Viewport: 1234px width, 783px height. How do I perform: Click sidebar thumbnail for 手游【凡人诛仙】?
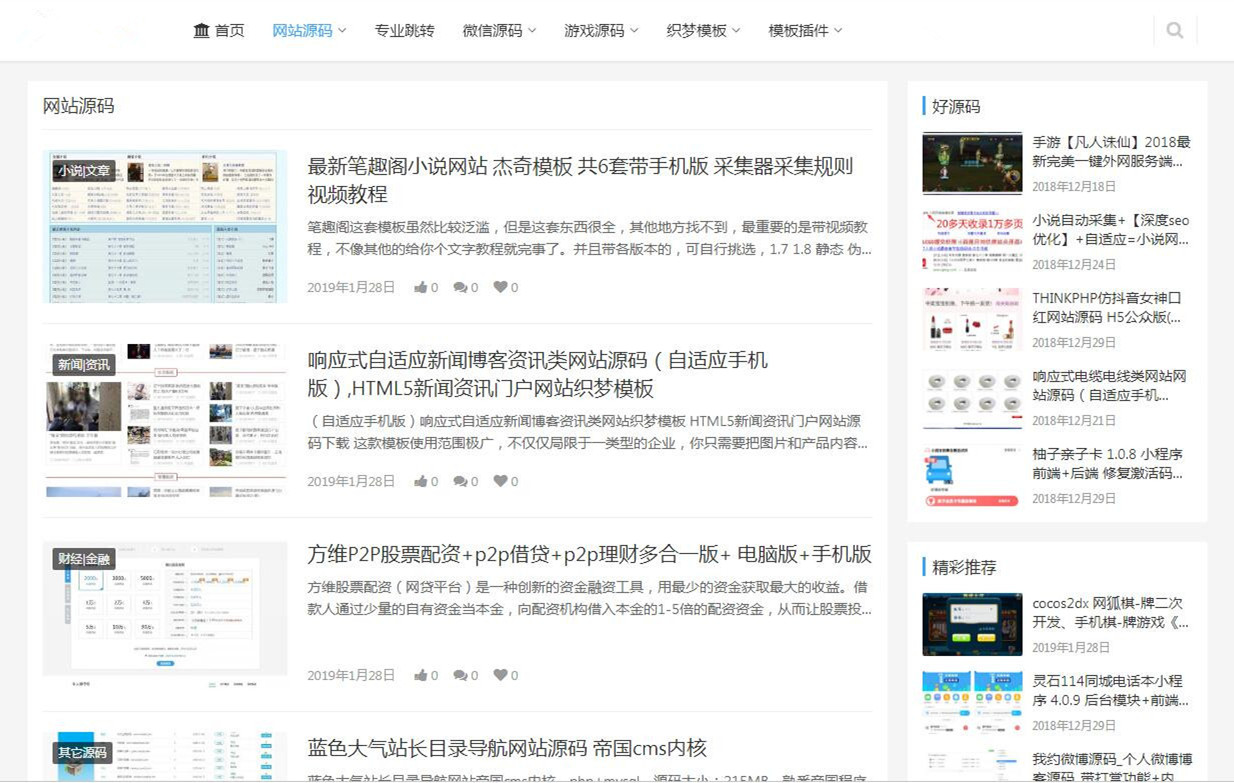tap(972, 162)
